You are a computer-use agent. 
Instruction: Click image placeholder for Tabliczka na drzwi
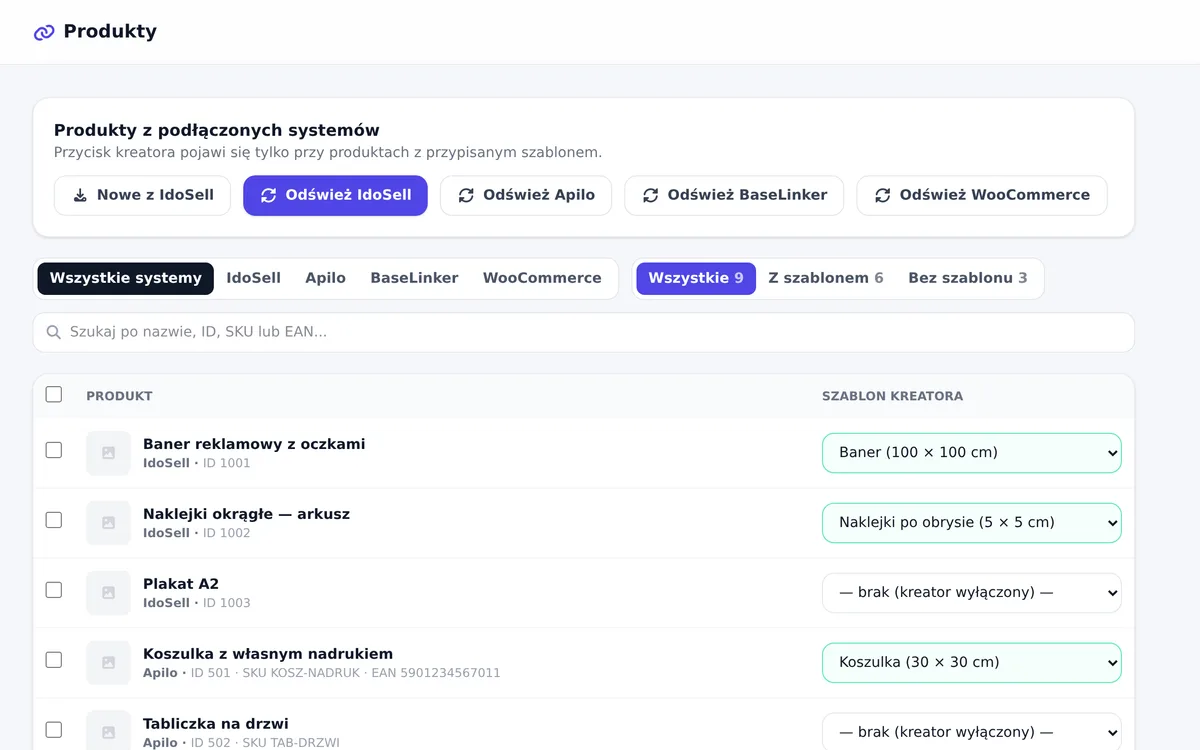click(x=108, y=732)
